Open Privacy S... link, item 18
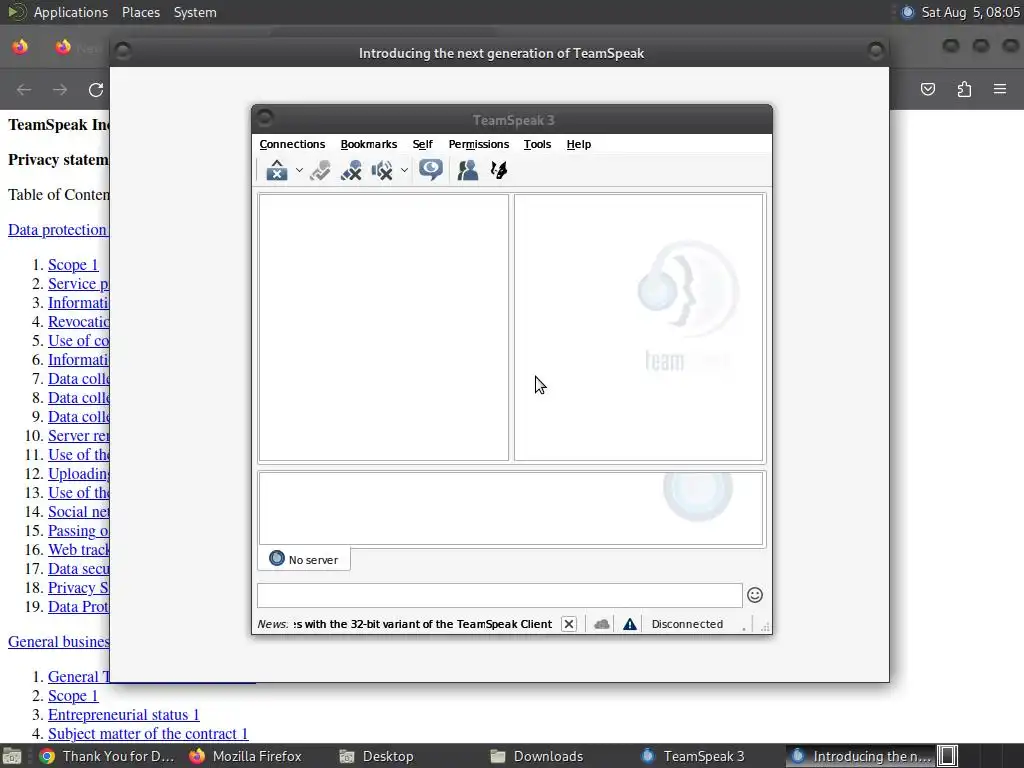Viewport: 1024px width, 768px height. tap(78, 588)
